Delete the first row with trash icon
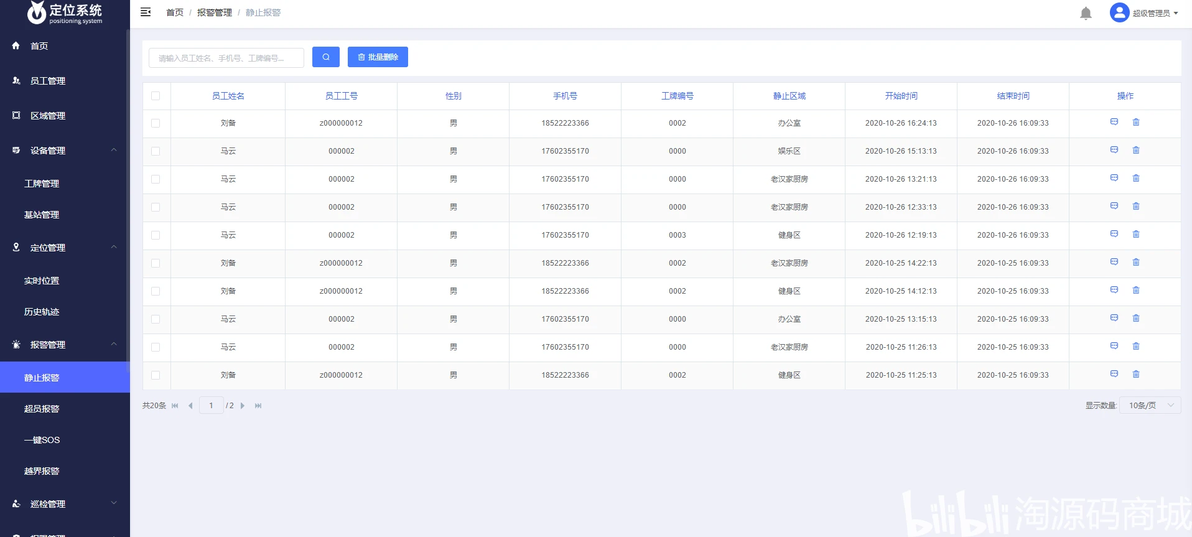This screenshot has width=1192, height=537. click(x=1136, y=122)
